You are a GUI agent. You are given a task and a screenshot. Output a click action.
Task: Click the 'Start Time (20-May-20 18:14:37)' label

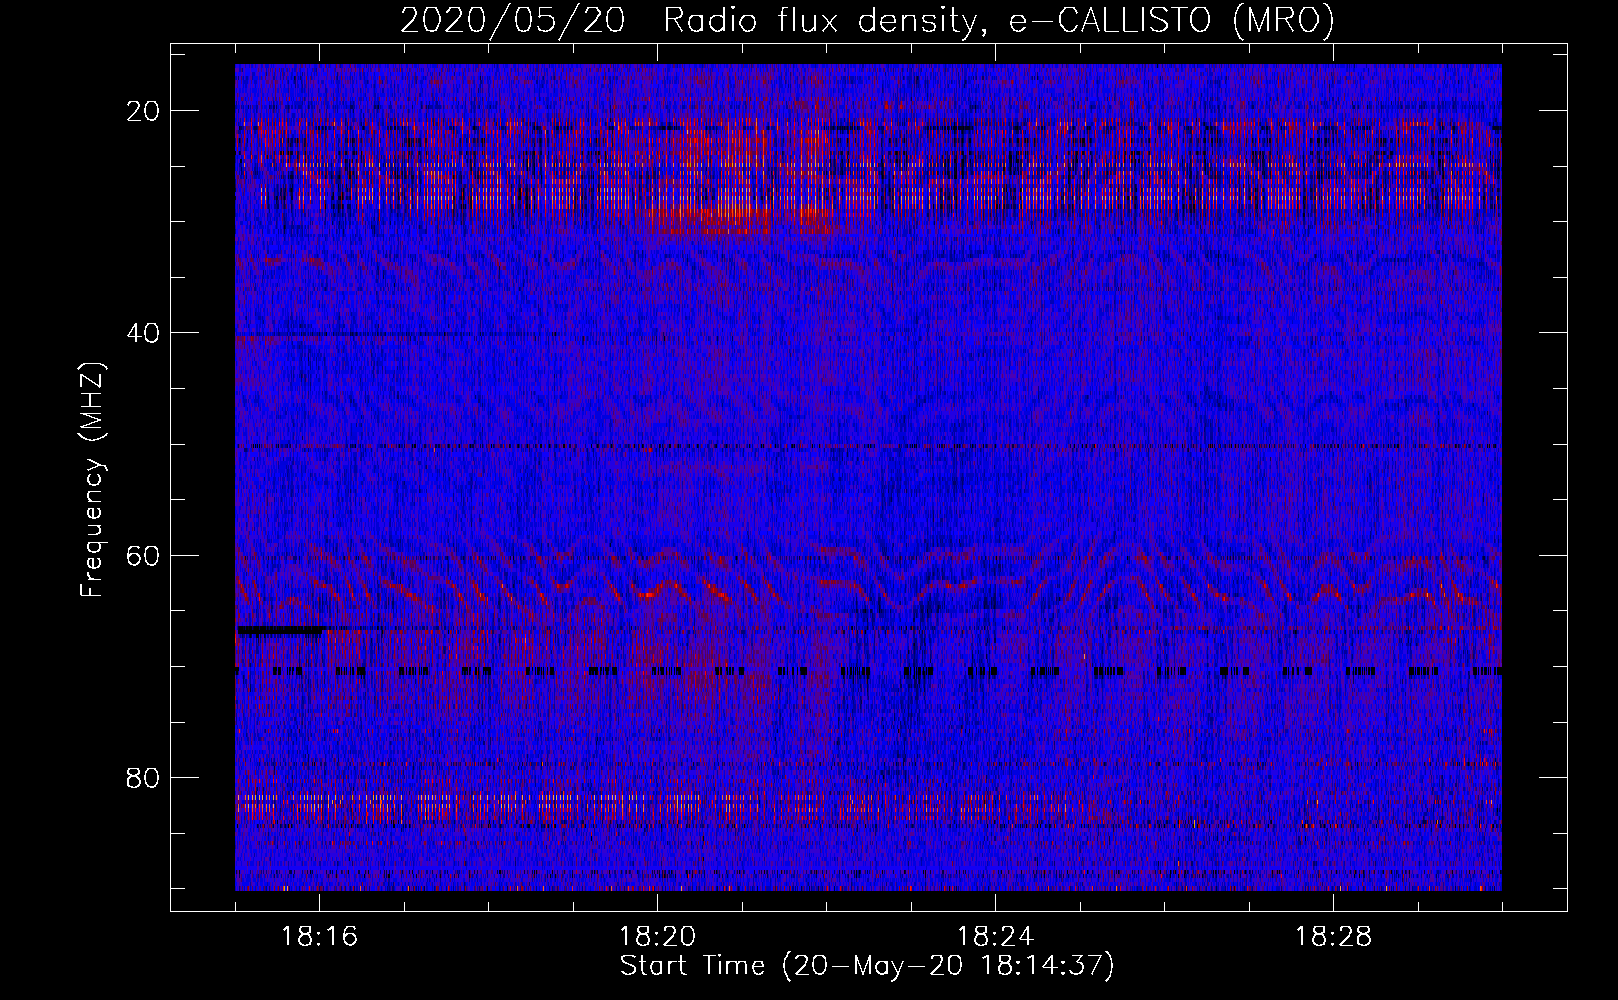coord(867,966)
